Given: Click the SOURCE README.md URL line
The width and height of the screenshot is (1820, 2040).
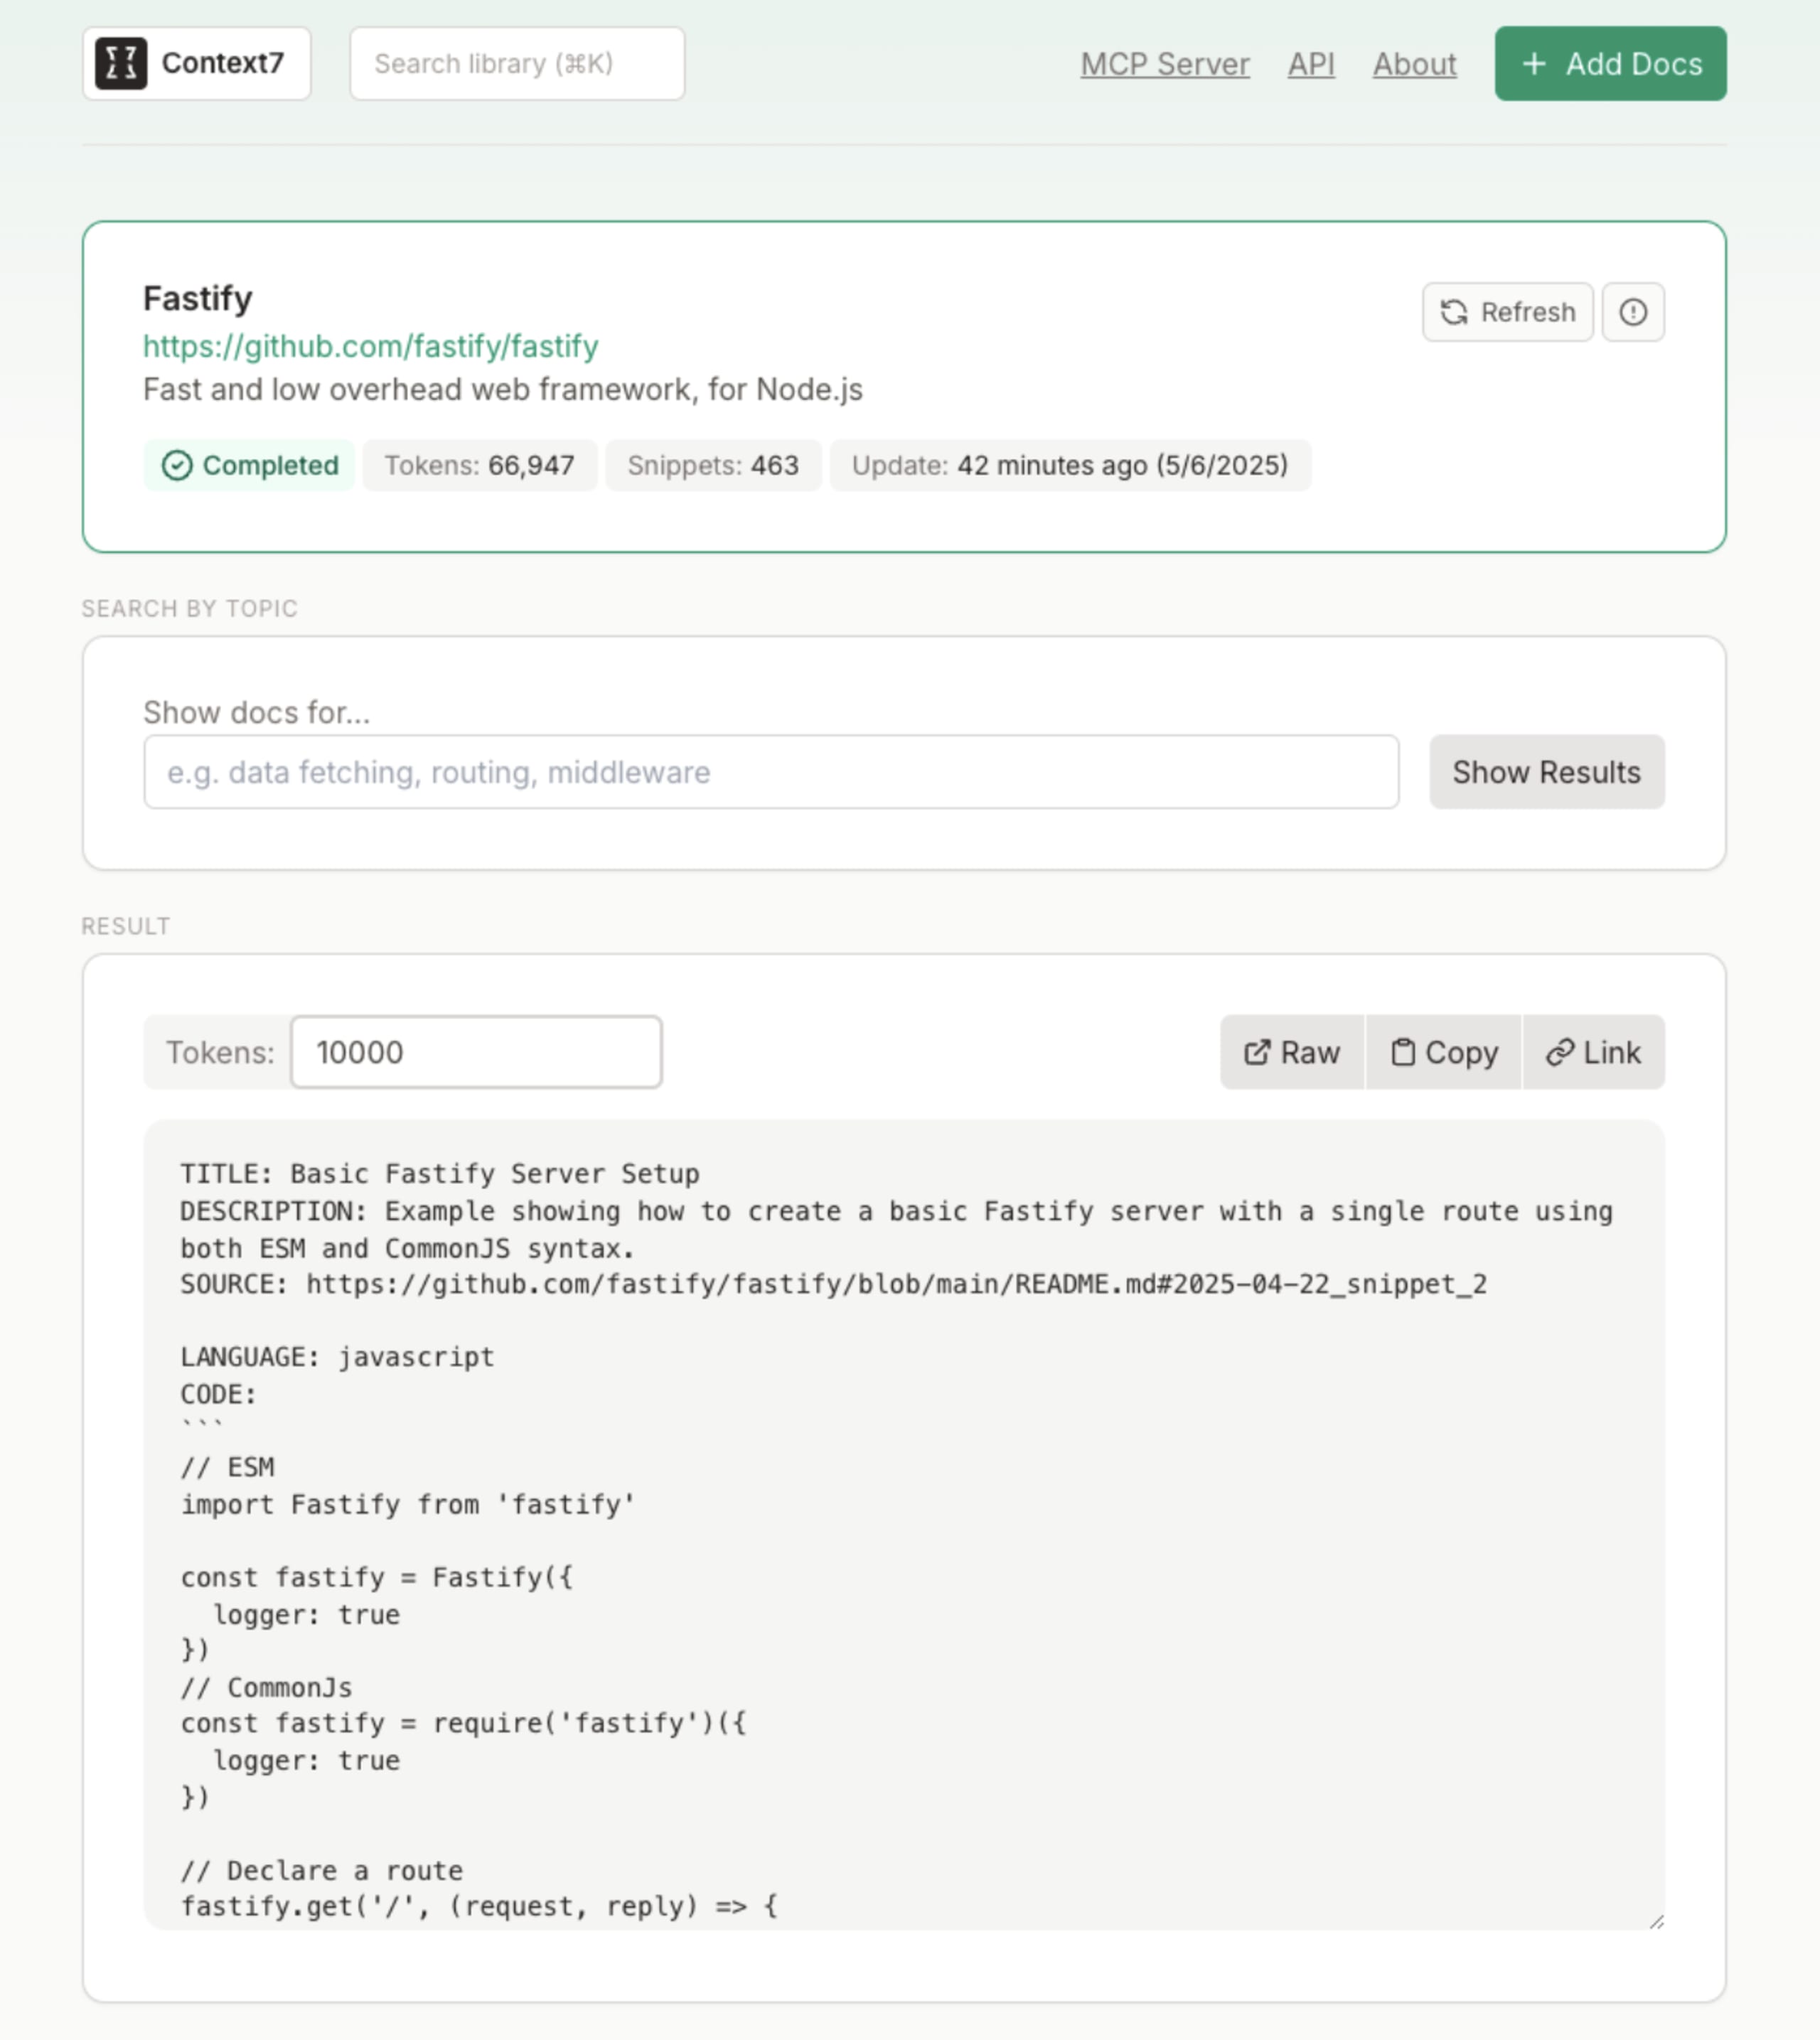Looking at the screenshot, I should click(x=834, y=1284).
